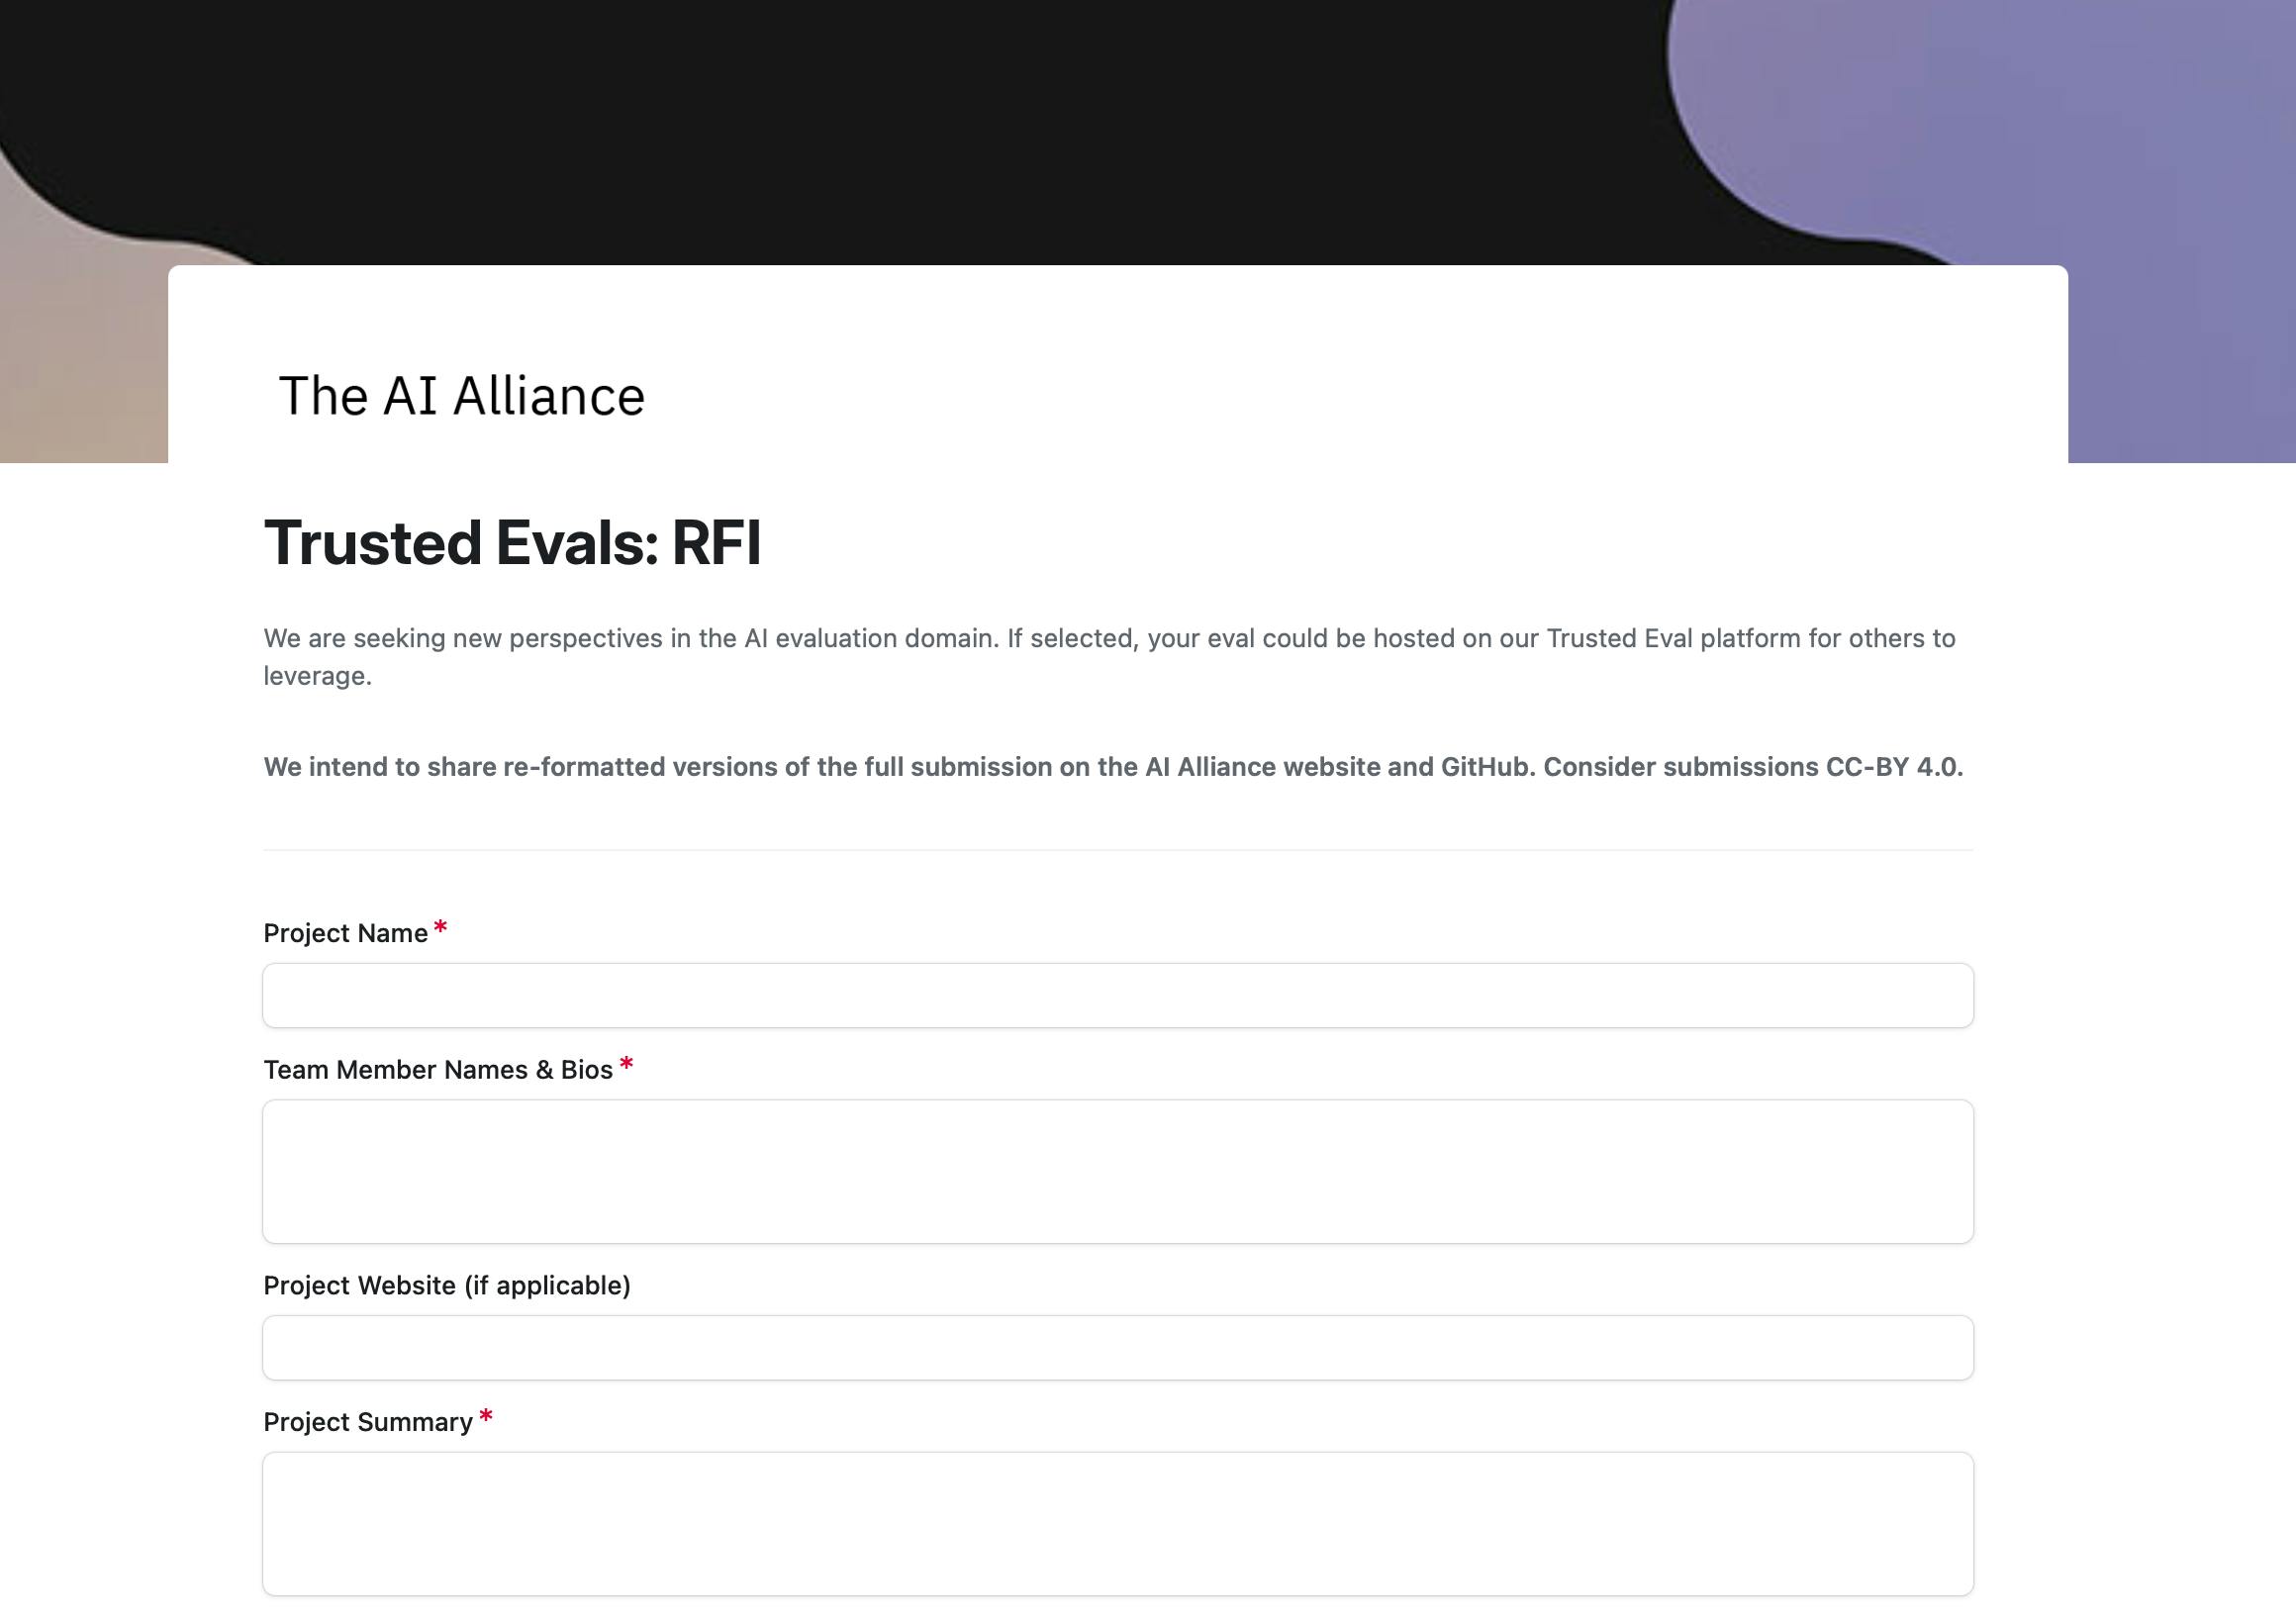2296x1621 pixels.
Task: Click the red asterisk beside Project Summary
Action: pyautogui.click(x=486, y=1418)
